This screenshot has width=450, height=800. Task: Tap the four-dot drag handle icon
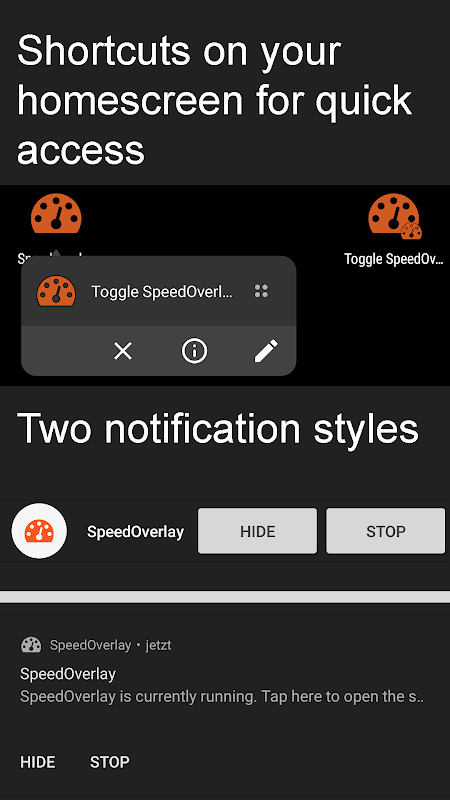261,291
